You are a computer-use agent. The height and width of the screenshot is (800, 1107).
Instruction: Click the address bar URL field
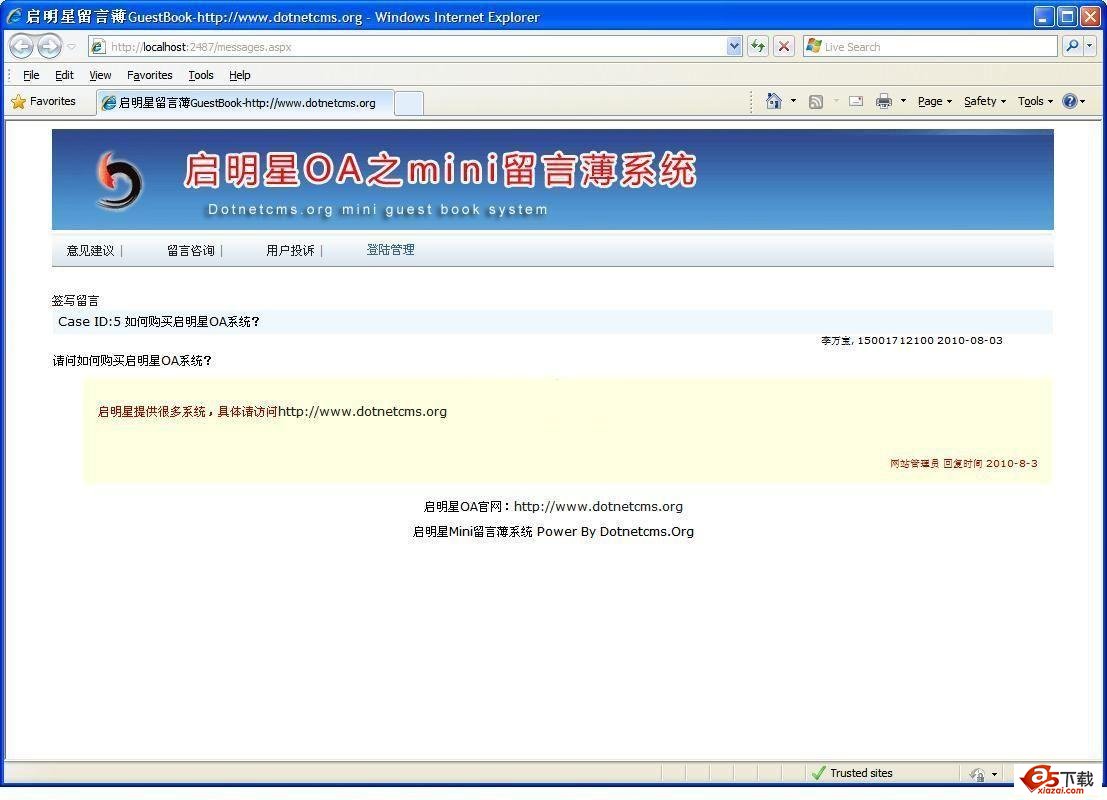coord(417,47)
